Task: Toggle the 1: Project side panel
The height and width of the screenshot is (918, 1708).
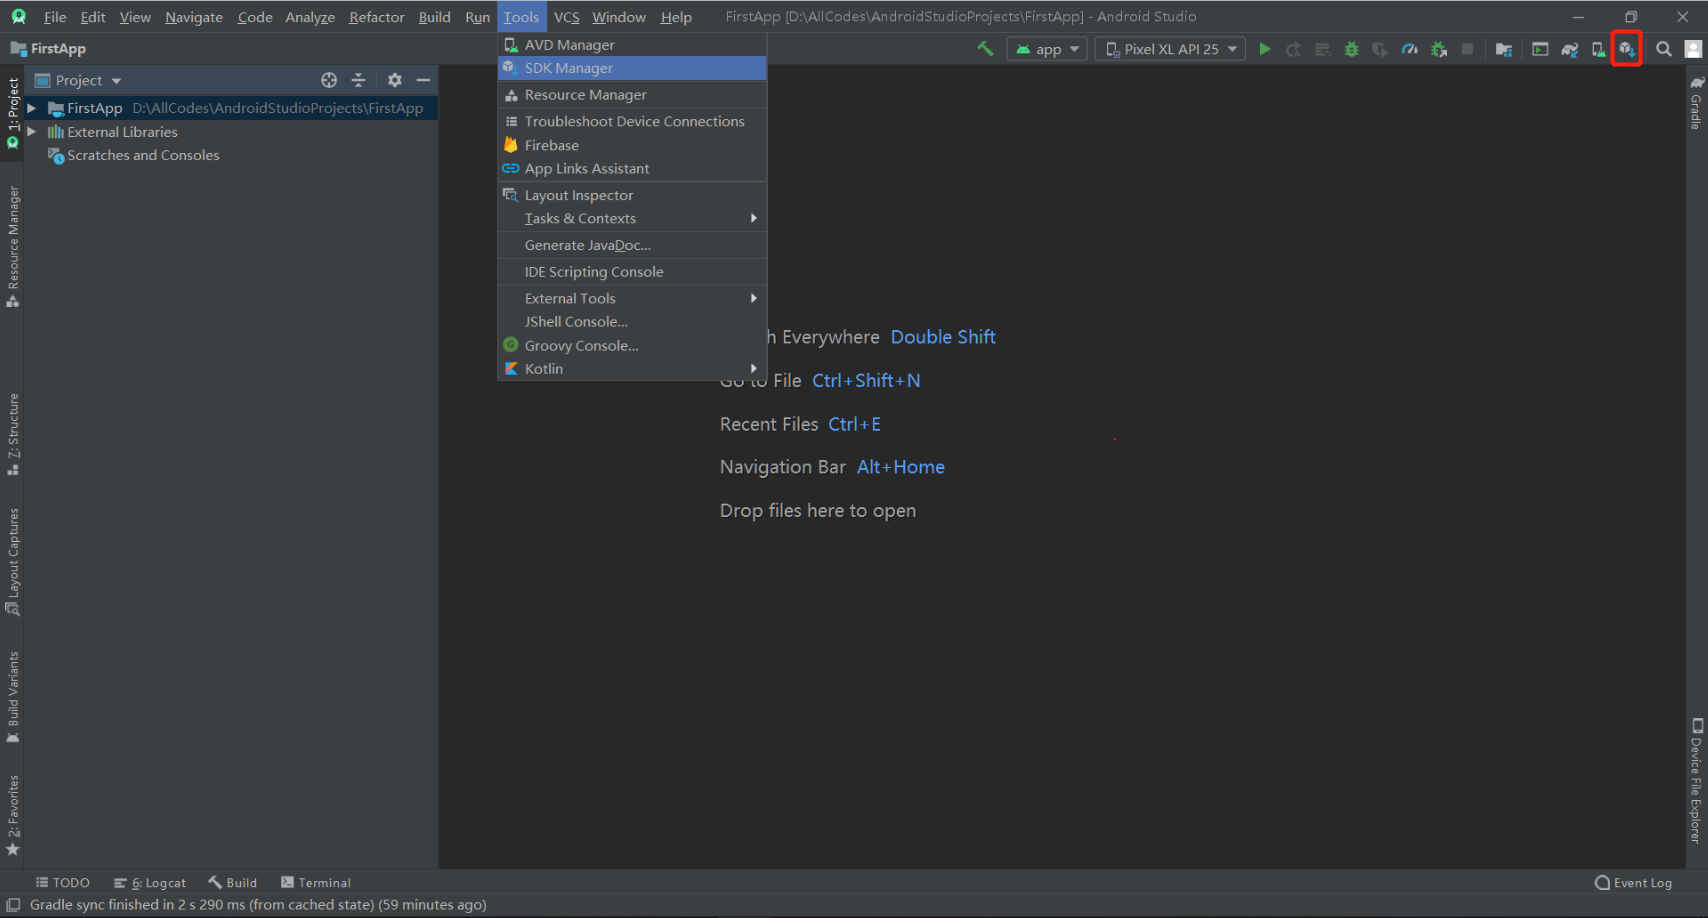Action: click(13, 113)
